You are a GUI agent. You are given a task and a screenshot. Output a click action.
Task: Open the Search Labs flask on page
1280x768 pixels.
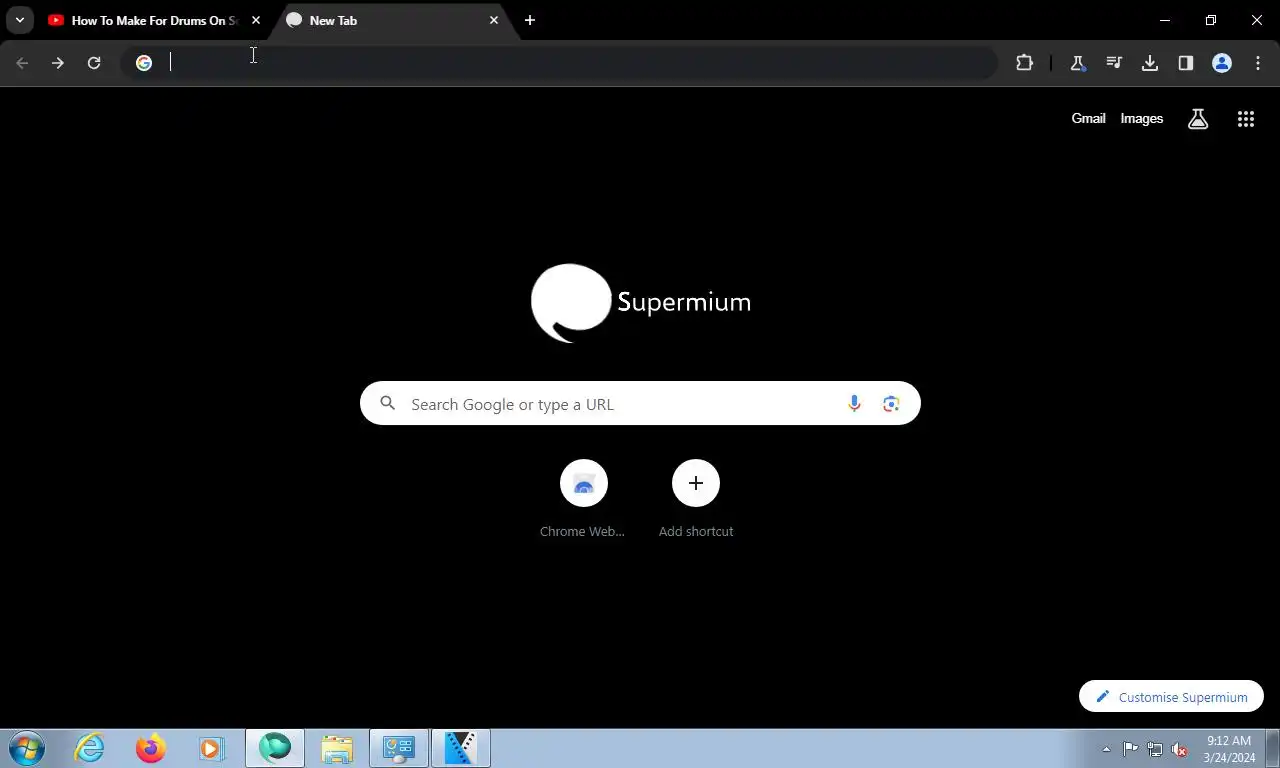point(1198,119)
